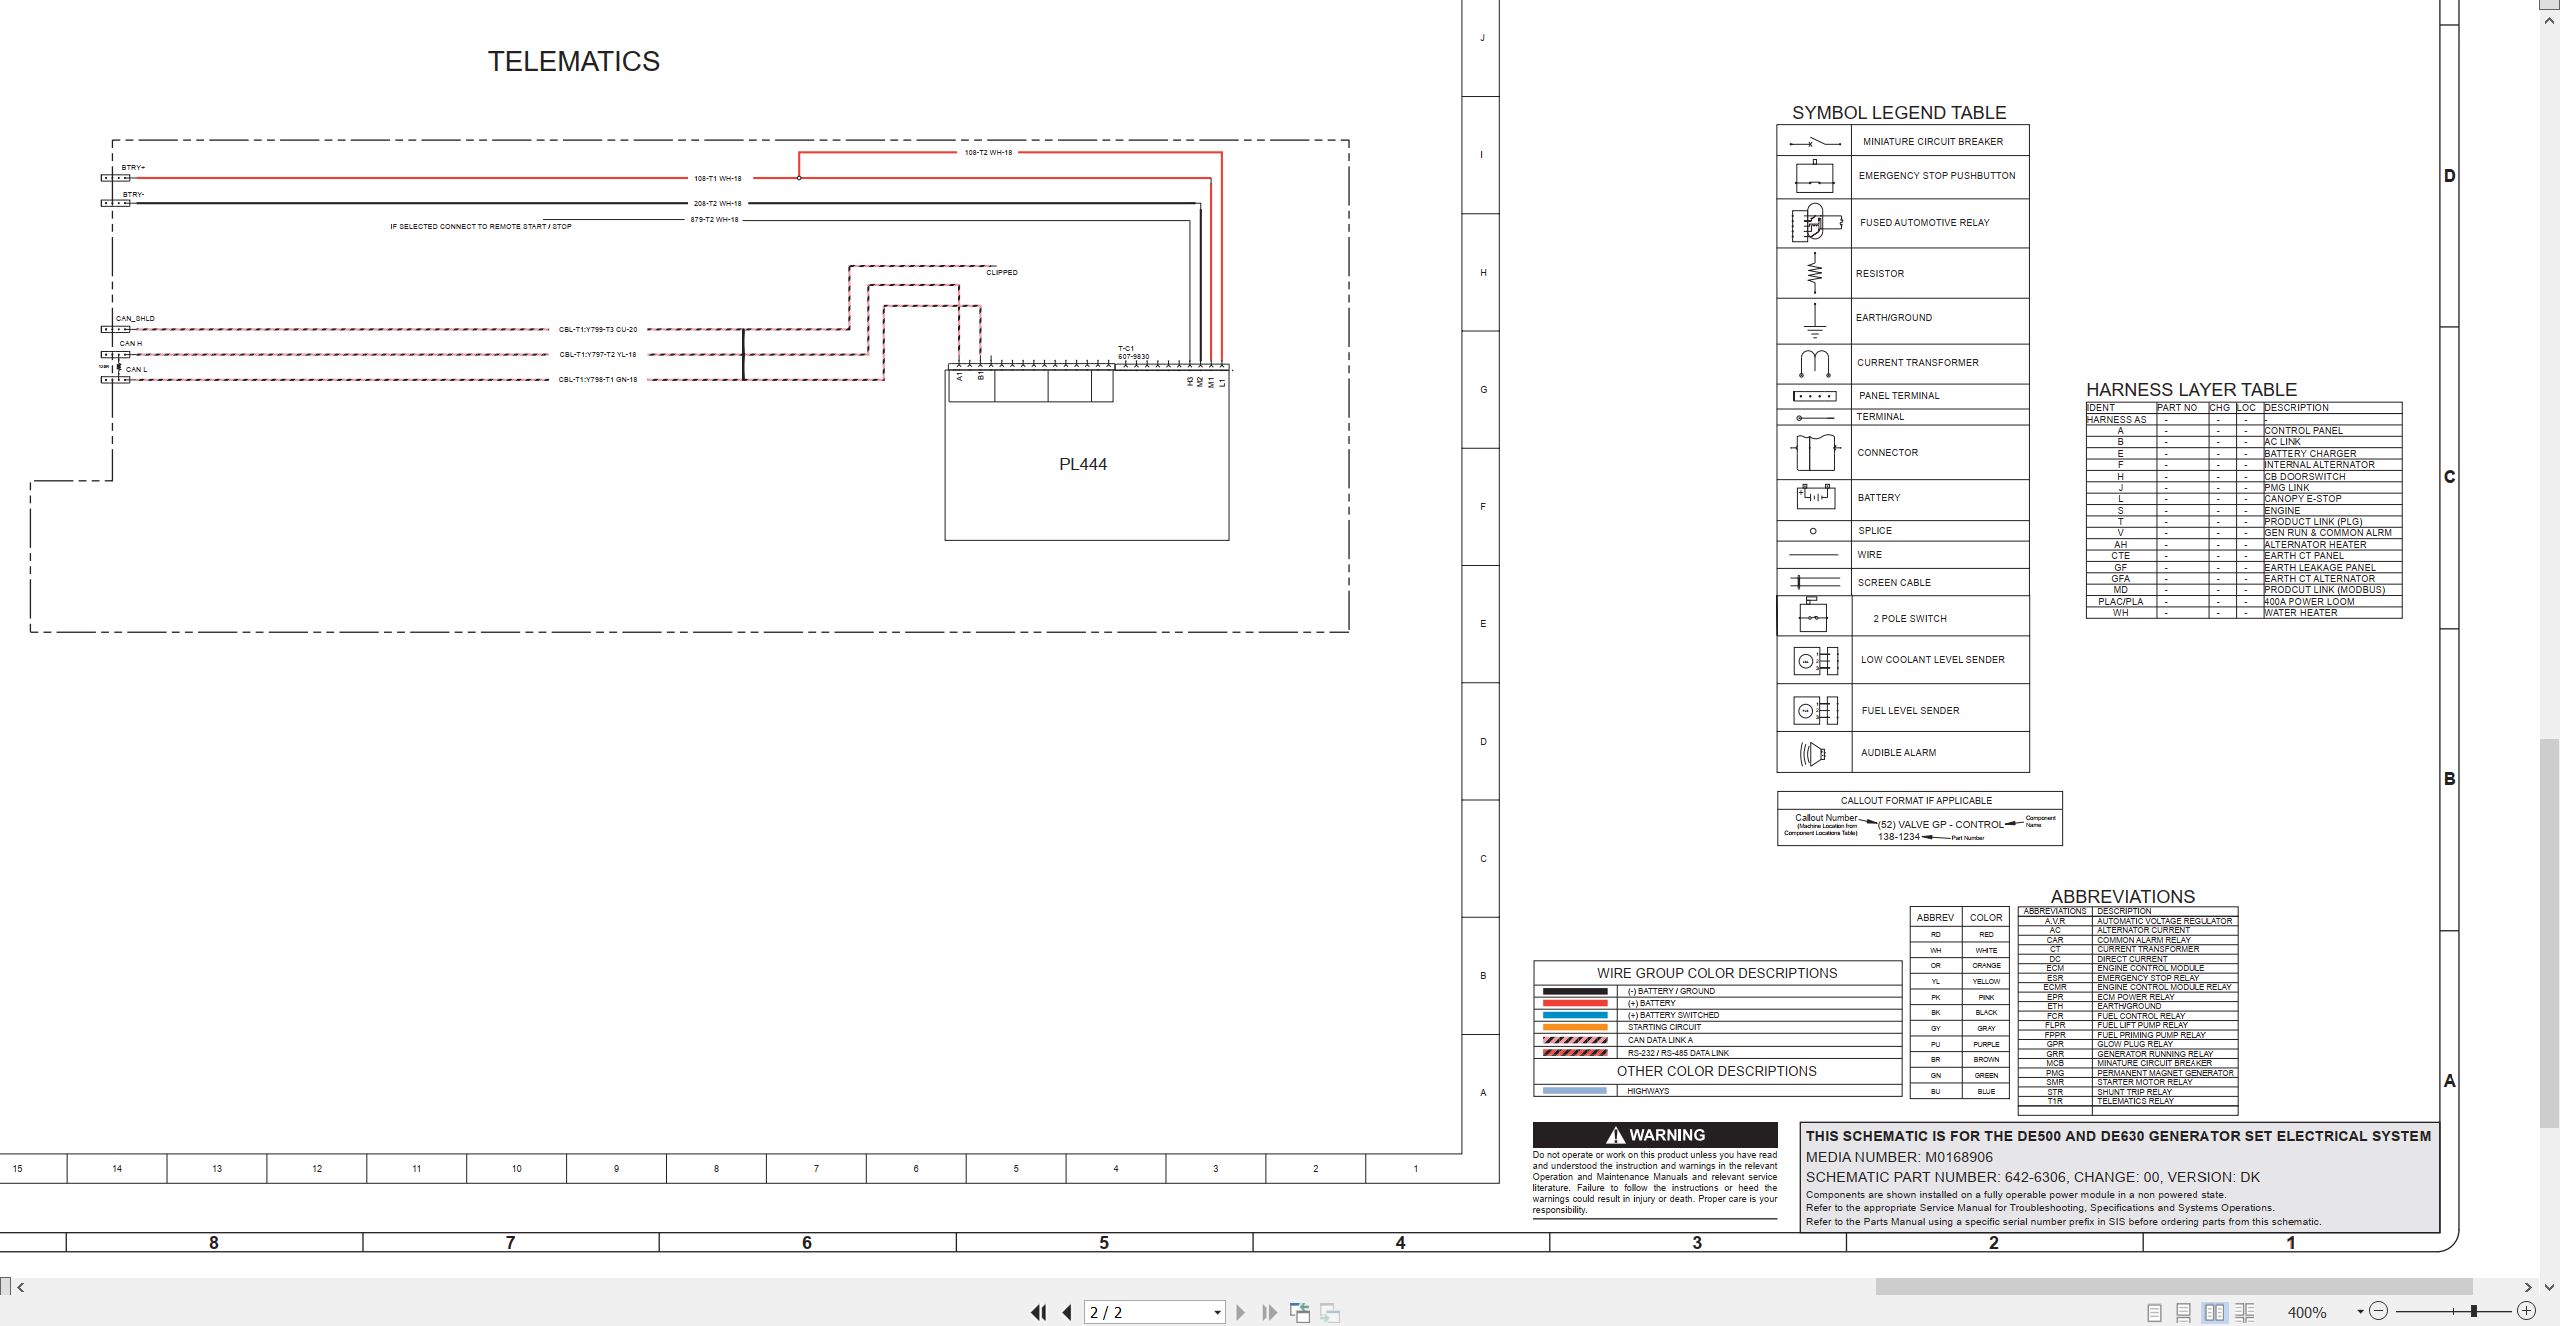Click the previous view icon
This screenshot has height=1326, width=2560.
tap(1300, 1312)
